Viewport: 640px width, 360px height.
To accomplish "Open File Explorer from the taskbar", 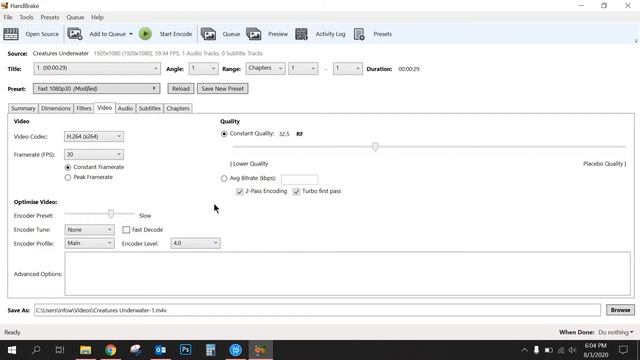I will point(85,350).
